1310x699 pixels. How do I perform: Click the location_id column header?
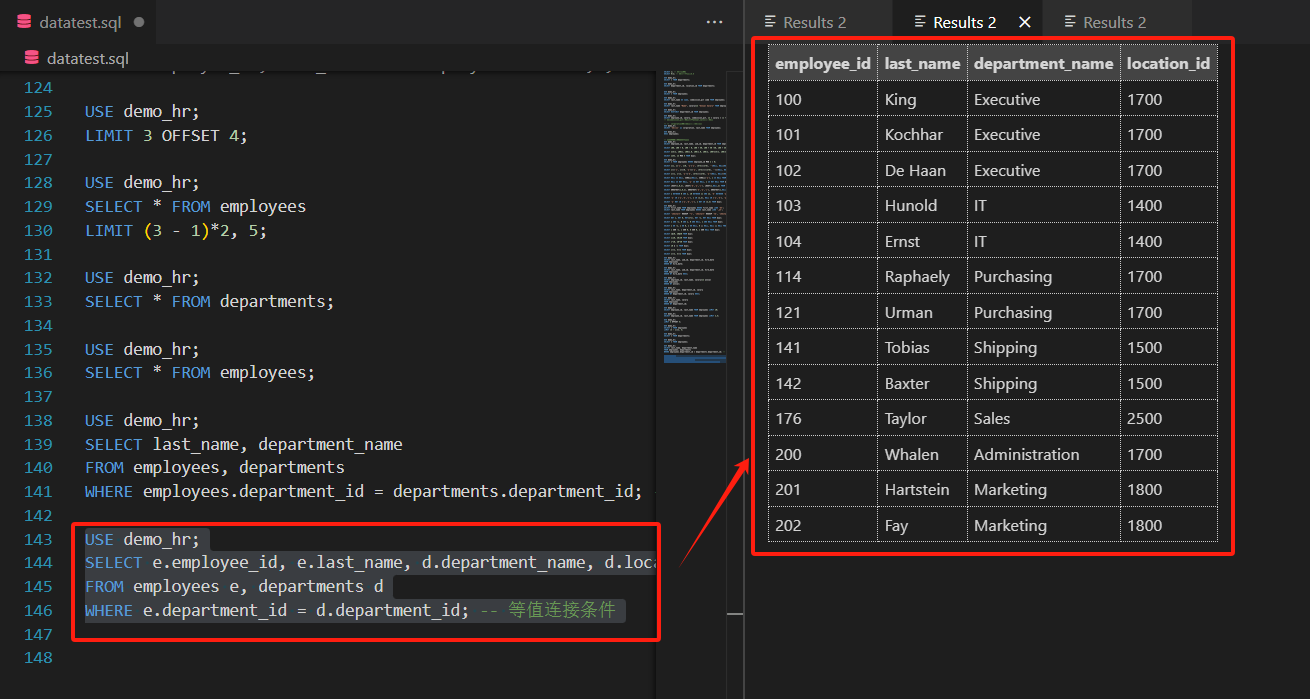[x=1168, y=63]
